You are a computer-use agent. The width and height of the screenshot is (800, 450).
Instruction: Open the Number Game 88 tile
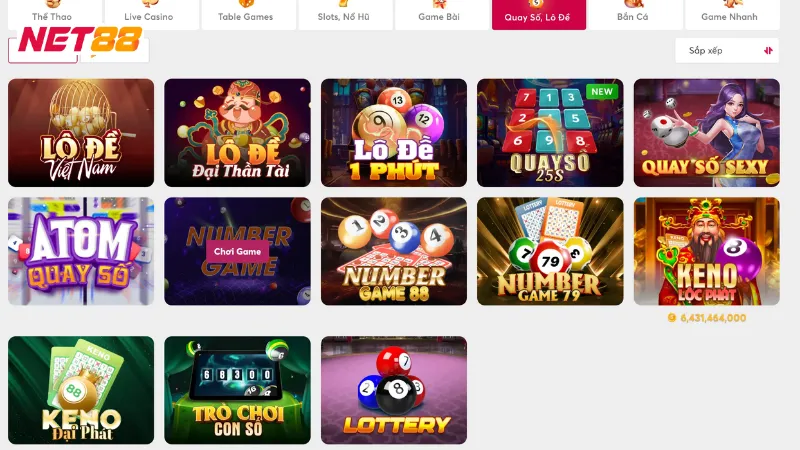tap(394, 252)
